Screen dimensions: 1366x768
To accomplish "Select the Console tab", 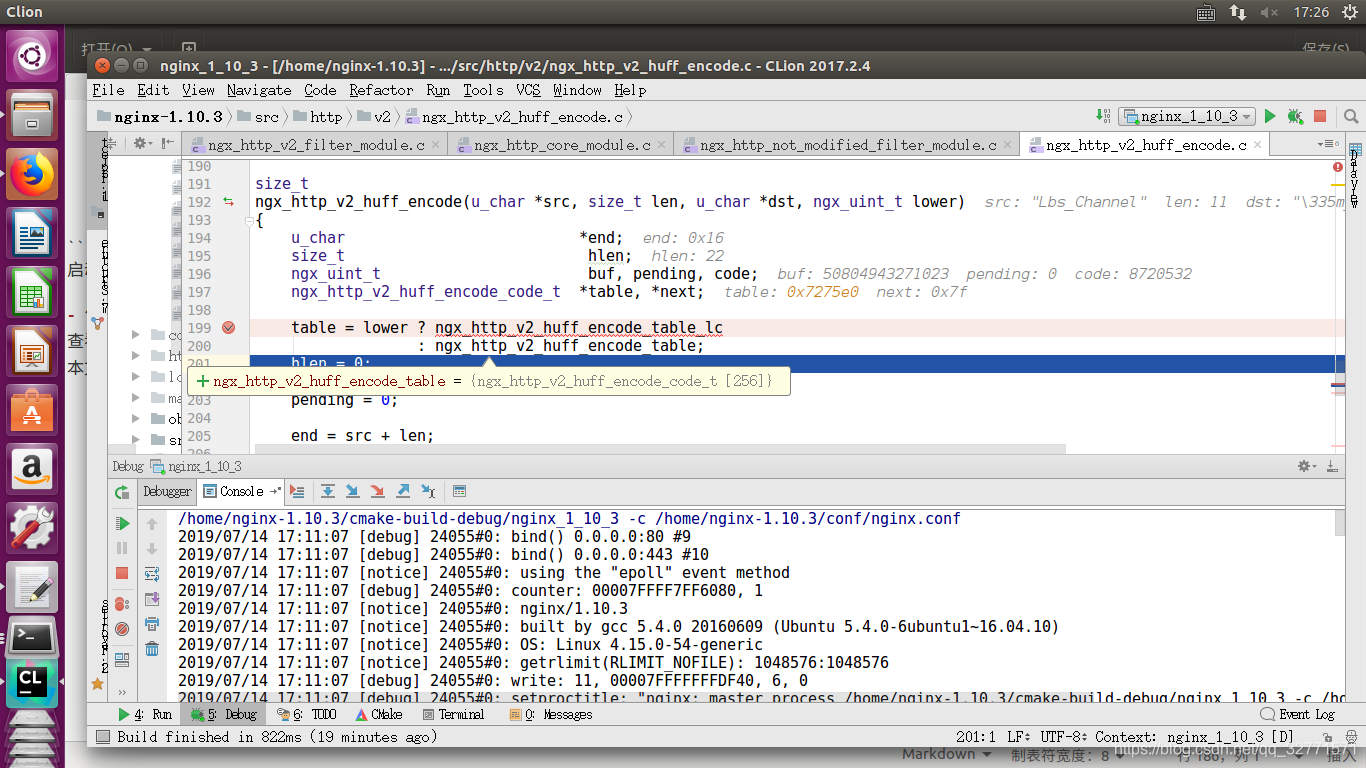I will pyautogui.click(x=241, y=491).
